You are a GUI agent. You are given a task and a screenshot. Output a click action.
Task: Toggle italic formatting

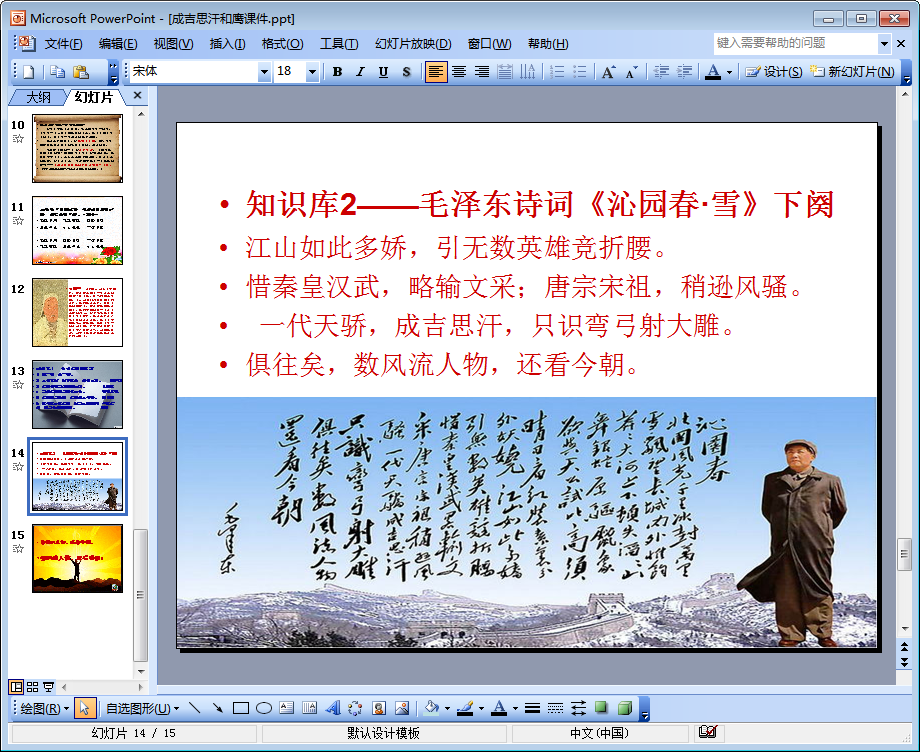360,72
